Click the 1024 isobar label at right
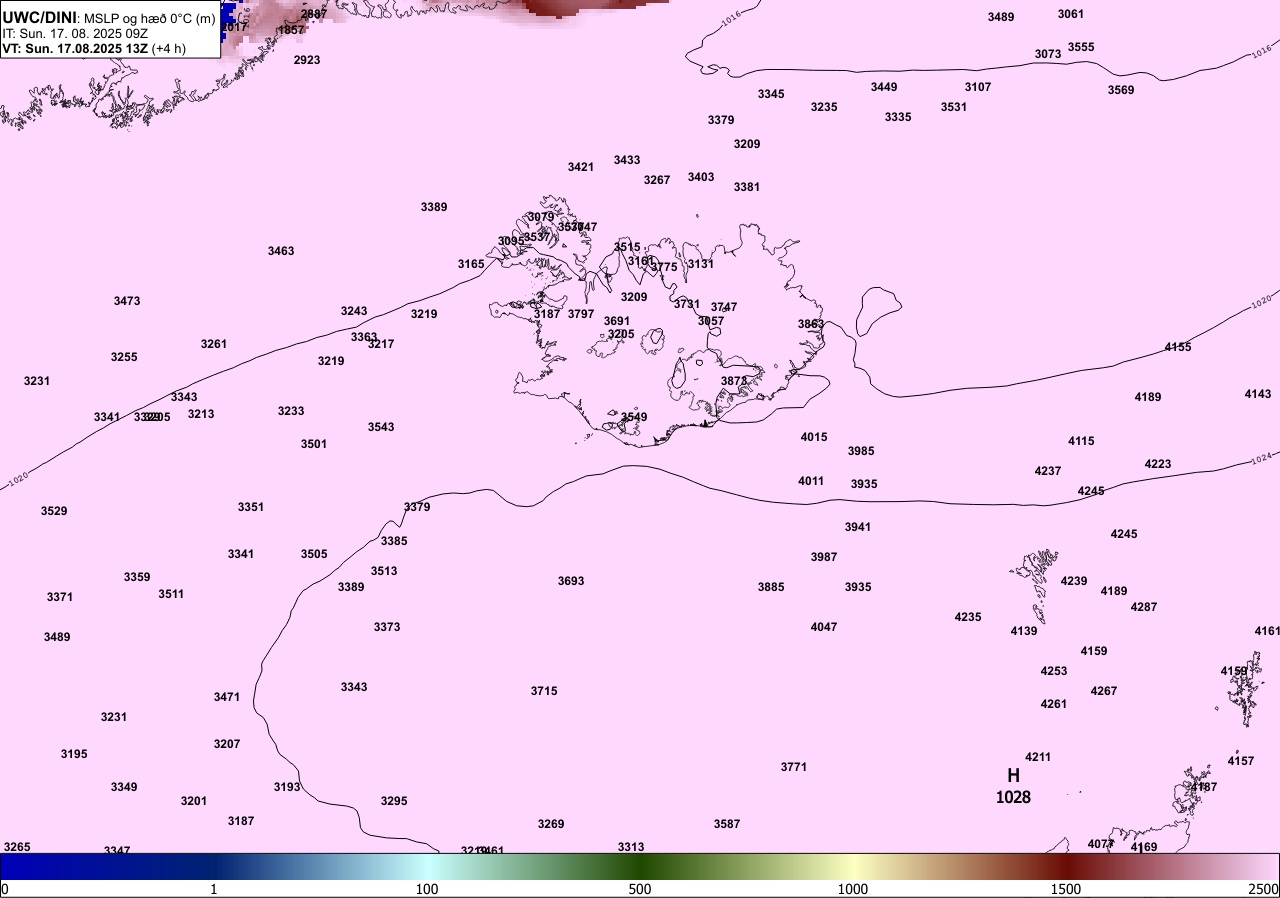 click(1263, 457)
